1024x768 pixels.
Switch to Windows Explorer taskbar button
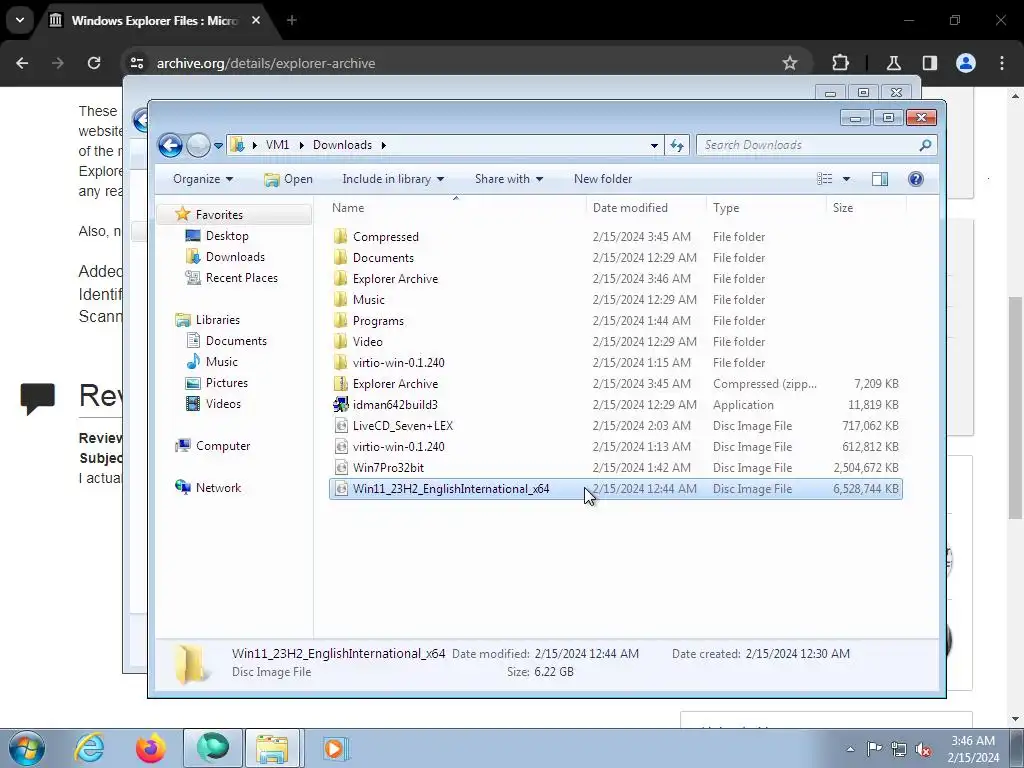pos(272,748)
